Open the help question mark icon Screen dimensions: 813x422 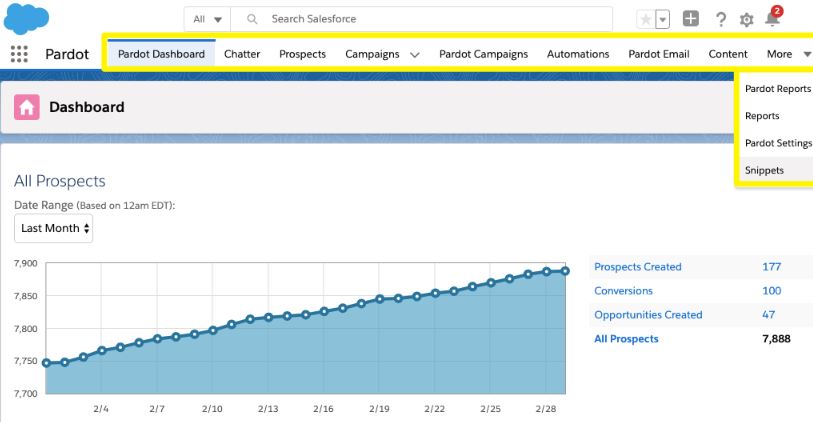(x=720, y=20)
